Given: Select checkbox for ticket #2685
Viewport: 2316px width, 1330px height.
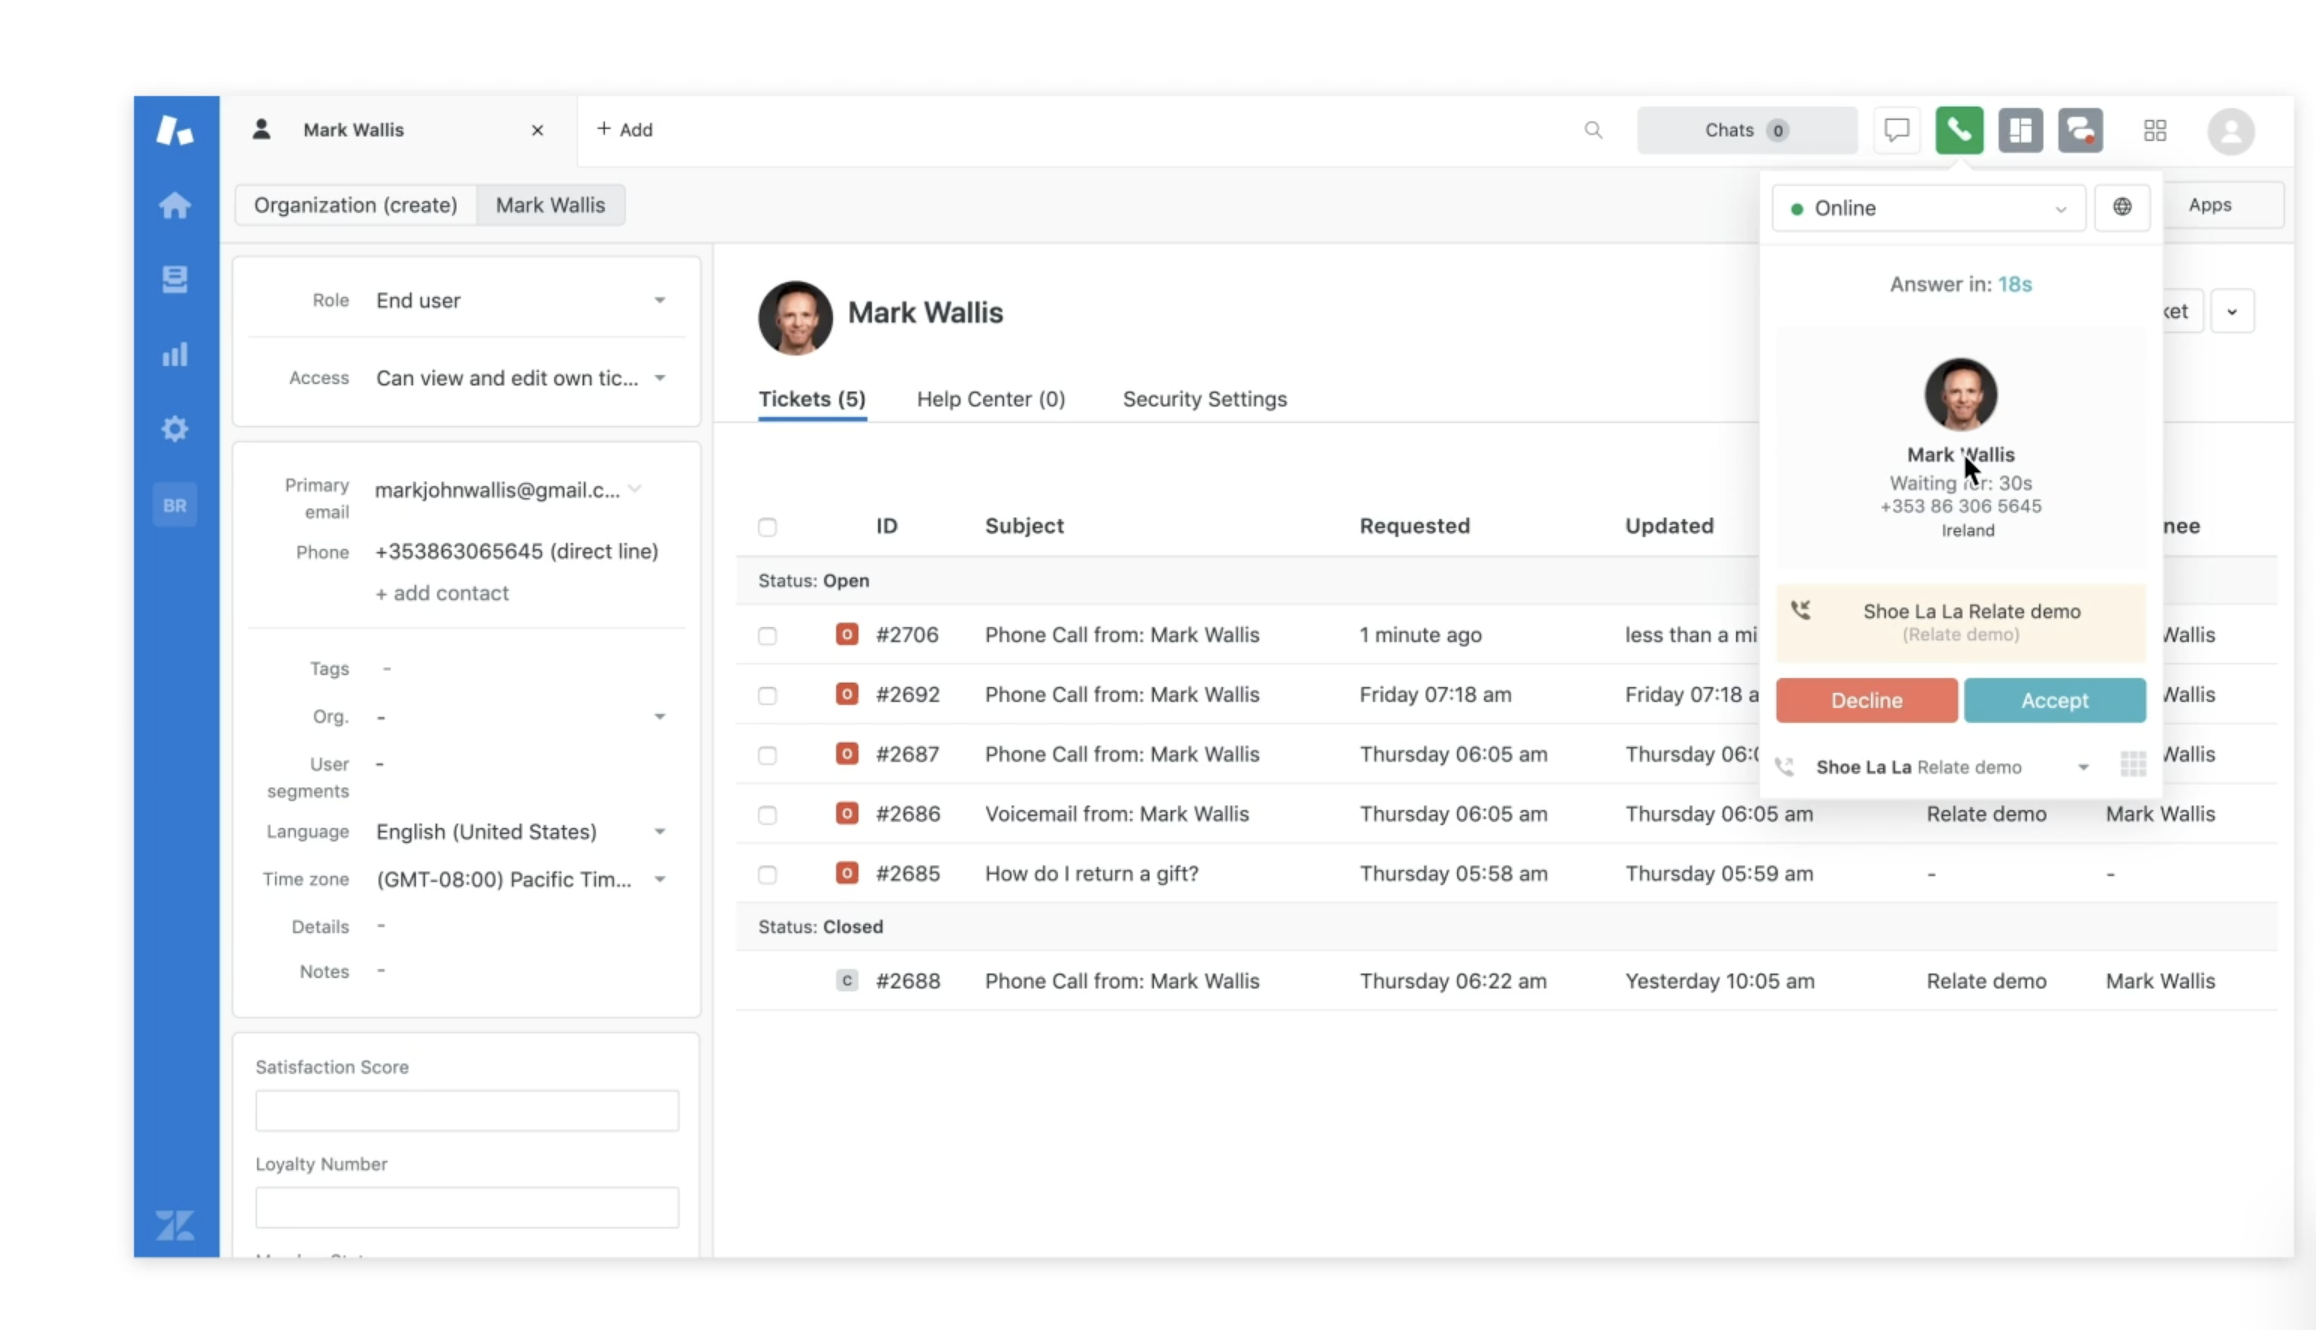Looking at the screenshot, I should pyautogui.click(x=767, y=875).
